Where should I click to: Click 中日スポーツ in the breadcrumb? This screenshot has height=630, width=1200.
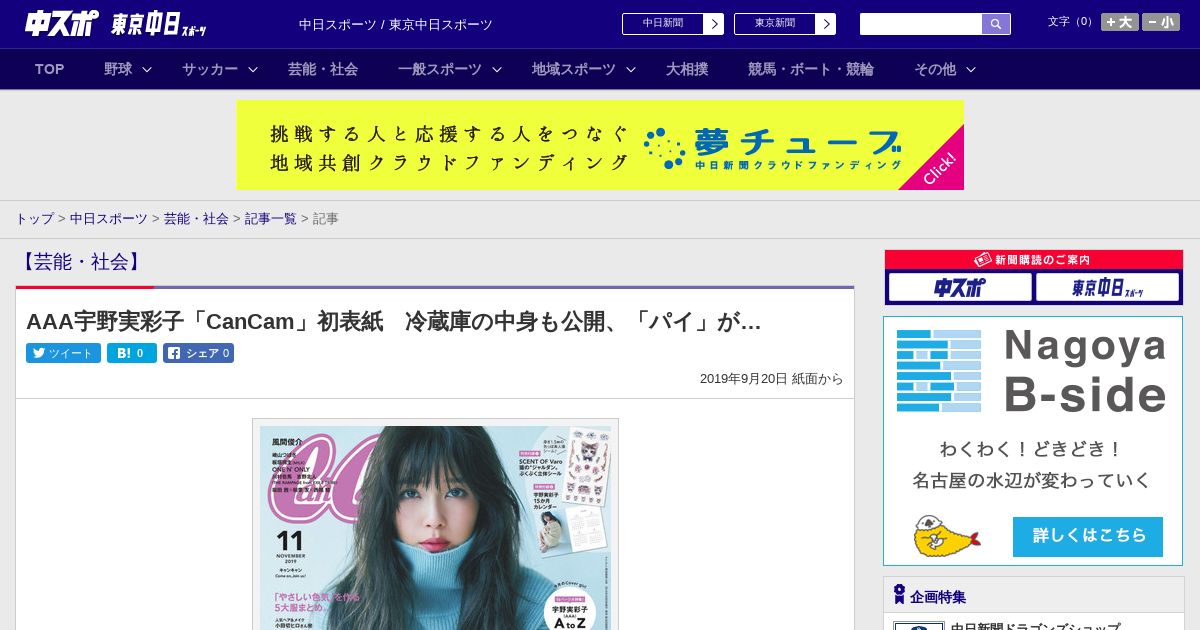pyautogui.click(x=109, y=218)
